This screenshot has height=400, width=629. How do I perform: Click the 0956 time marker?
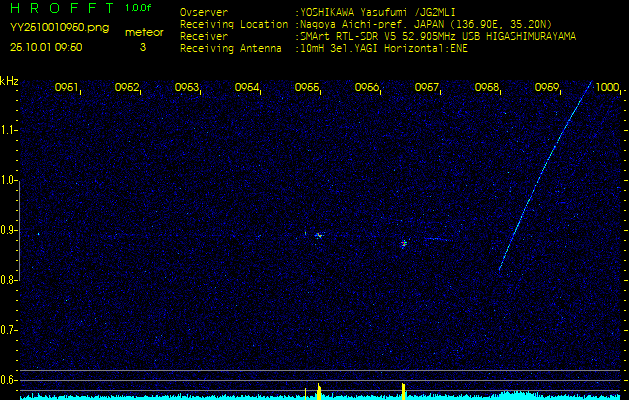[366, 87]
